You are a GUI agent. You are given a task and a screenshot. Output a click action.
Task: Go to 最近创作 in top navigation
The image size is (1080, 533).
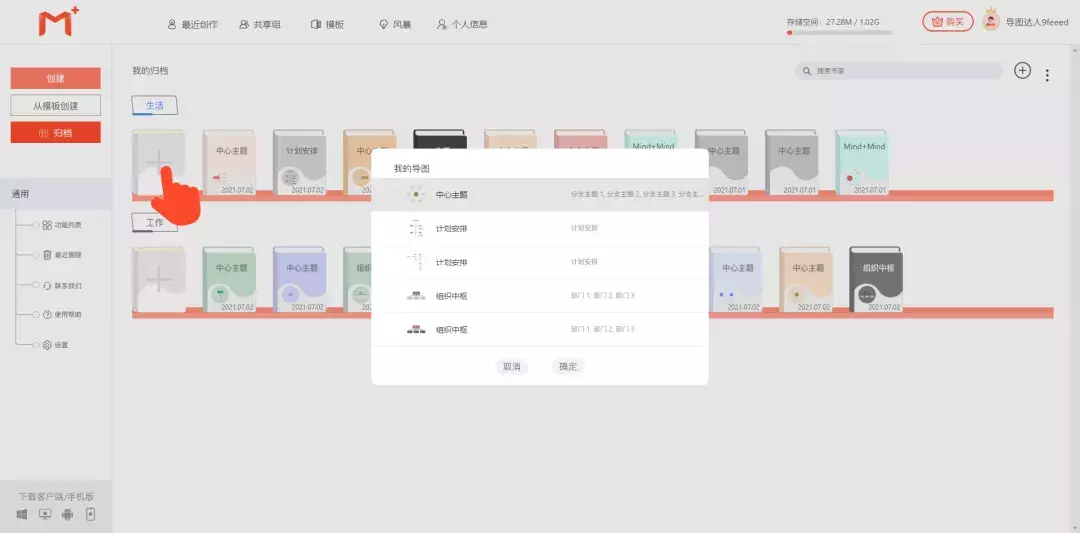tap(193, 24)
